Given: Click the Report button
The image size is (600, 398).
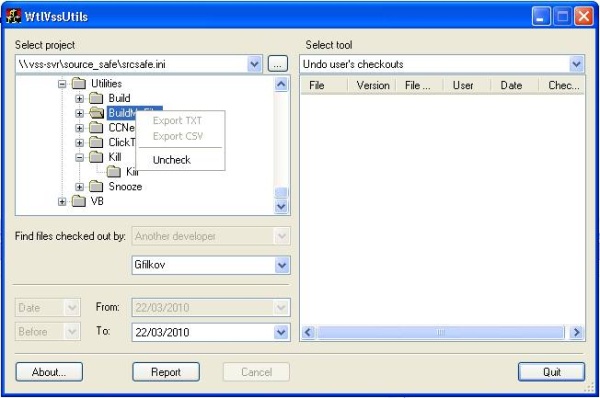Looking at the screenshot, I should [x=166, y=372].
